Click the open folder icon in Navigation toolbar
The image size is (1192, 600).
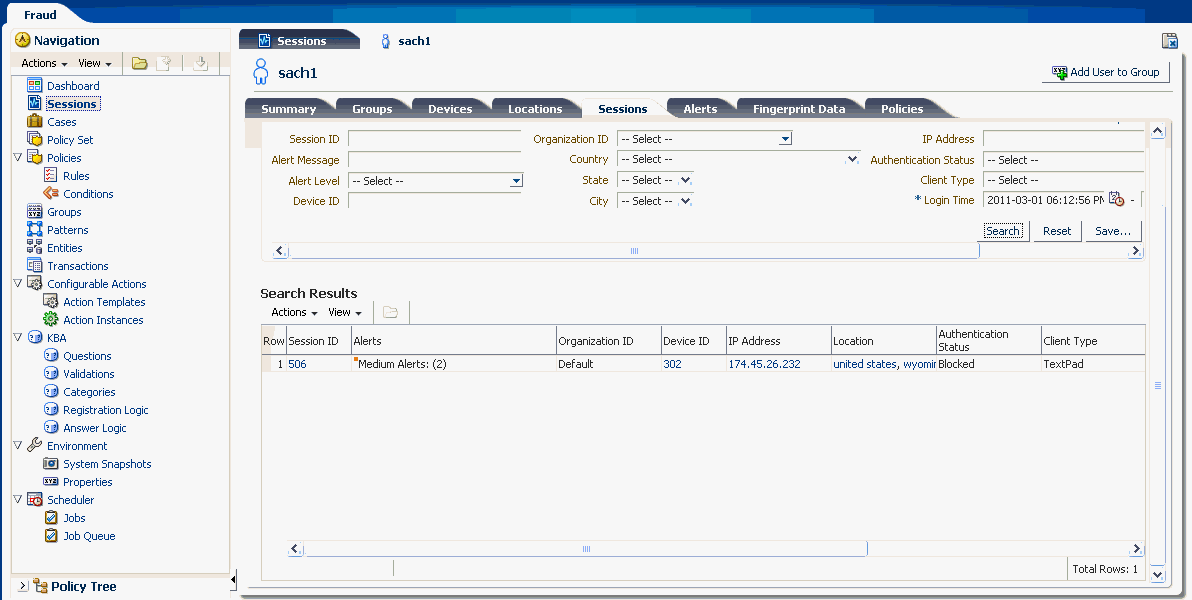(139, 63)
